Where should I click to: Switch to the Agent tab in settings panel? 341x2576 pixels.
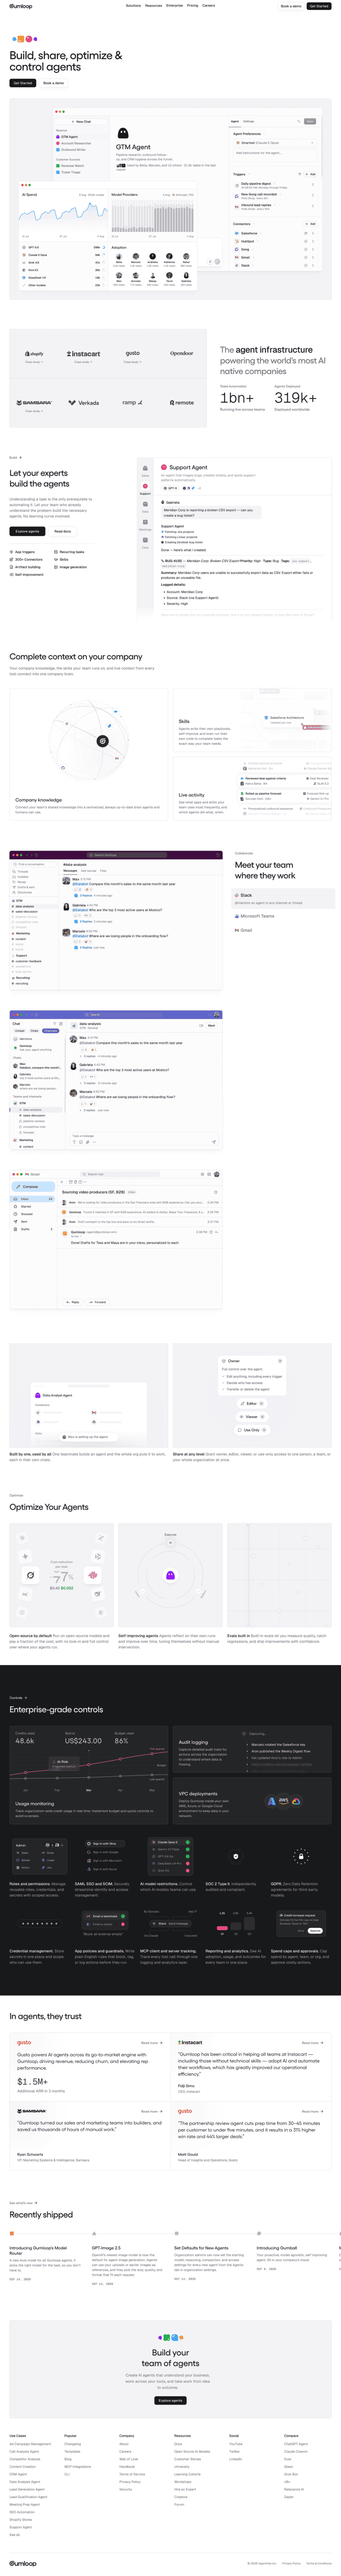[x=235, y=121]
